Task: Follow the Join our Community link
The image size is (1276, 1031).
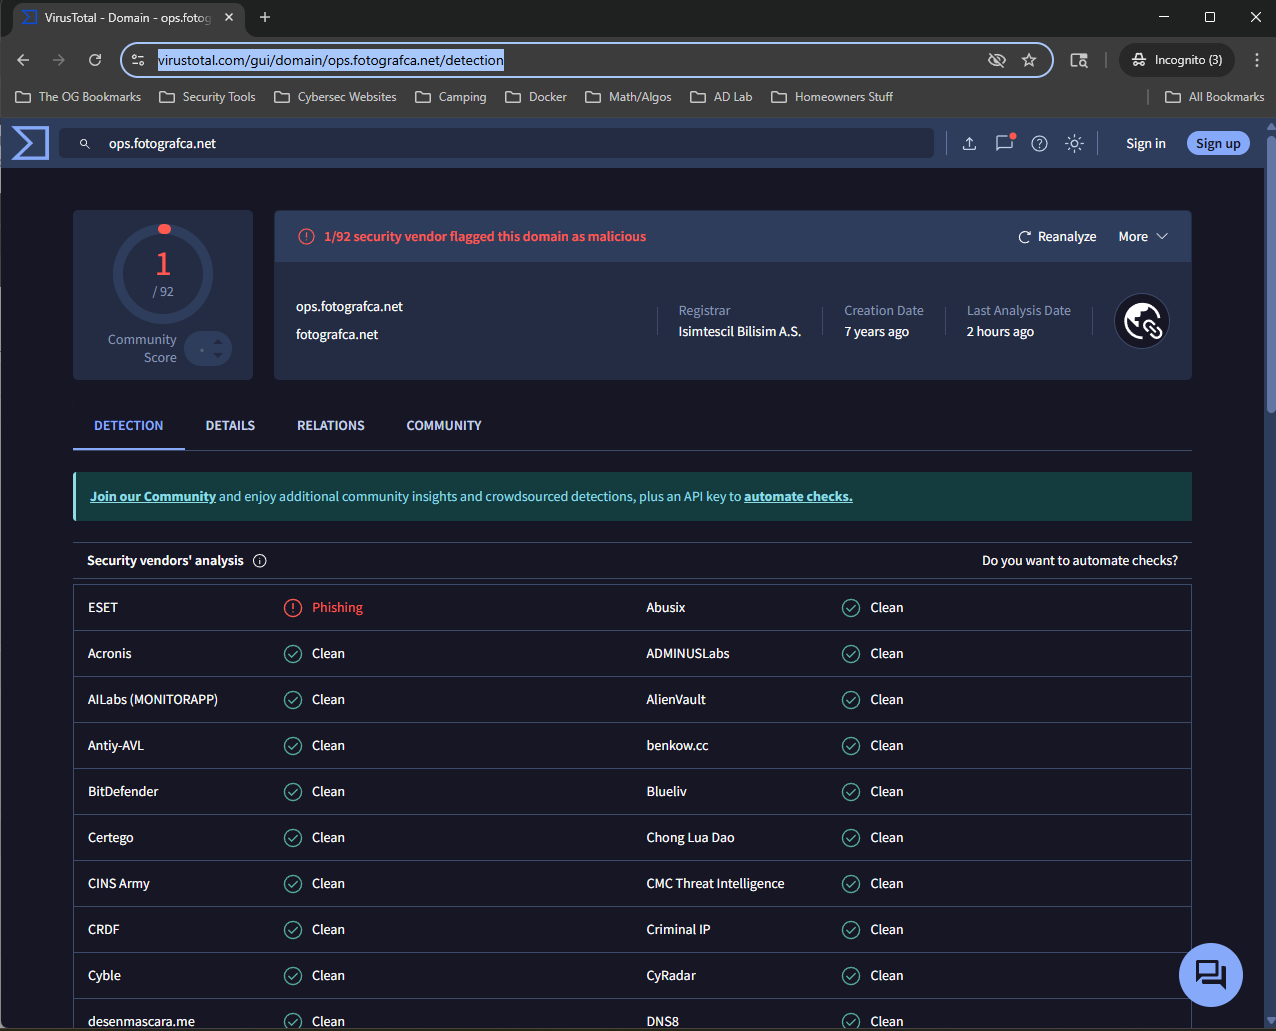Action: [x=152, y=496]
